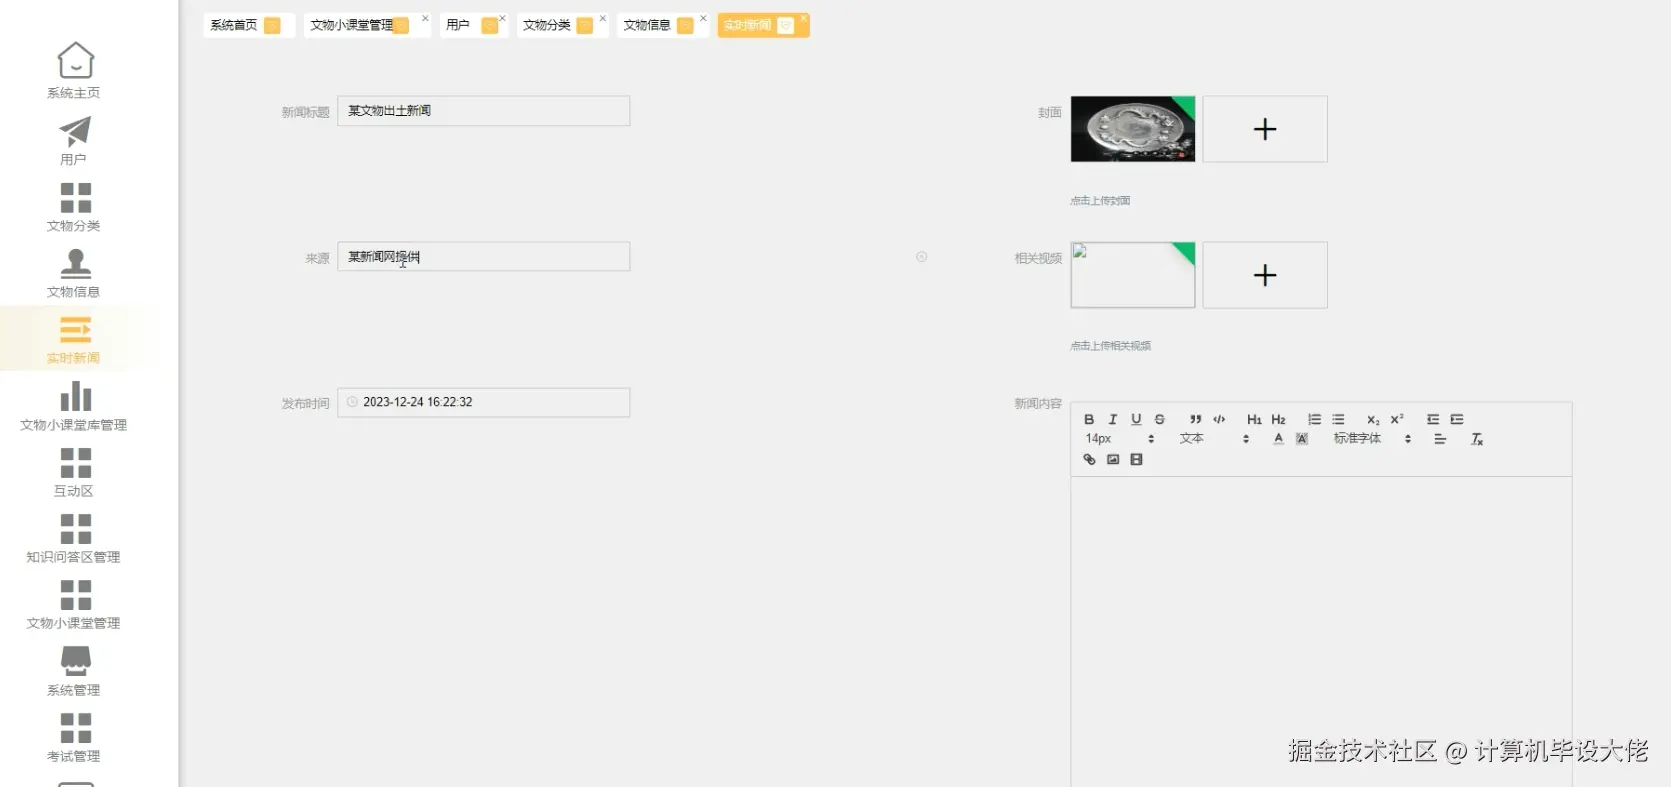
Task: Add a new cover image with plus
Action: tap(1265, 129)
